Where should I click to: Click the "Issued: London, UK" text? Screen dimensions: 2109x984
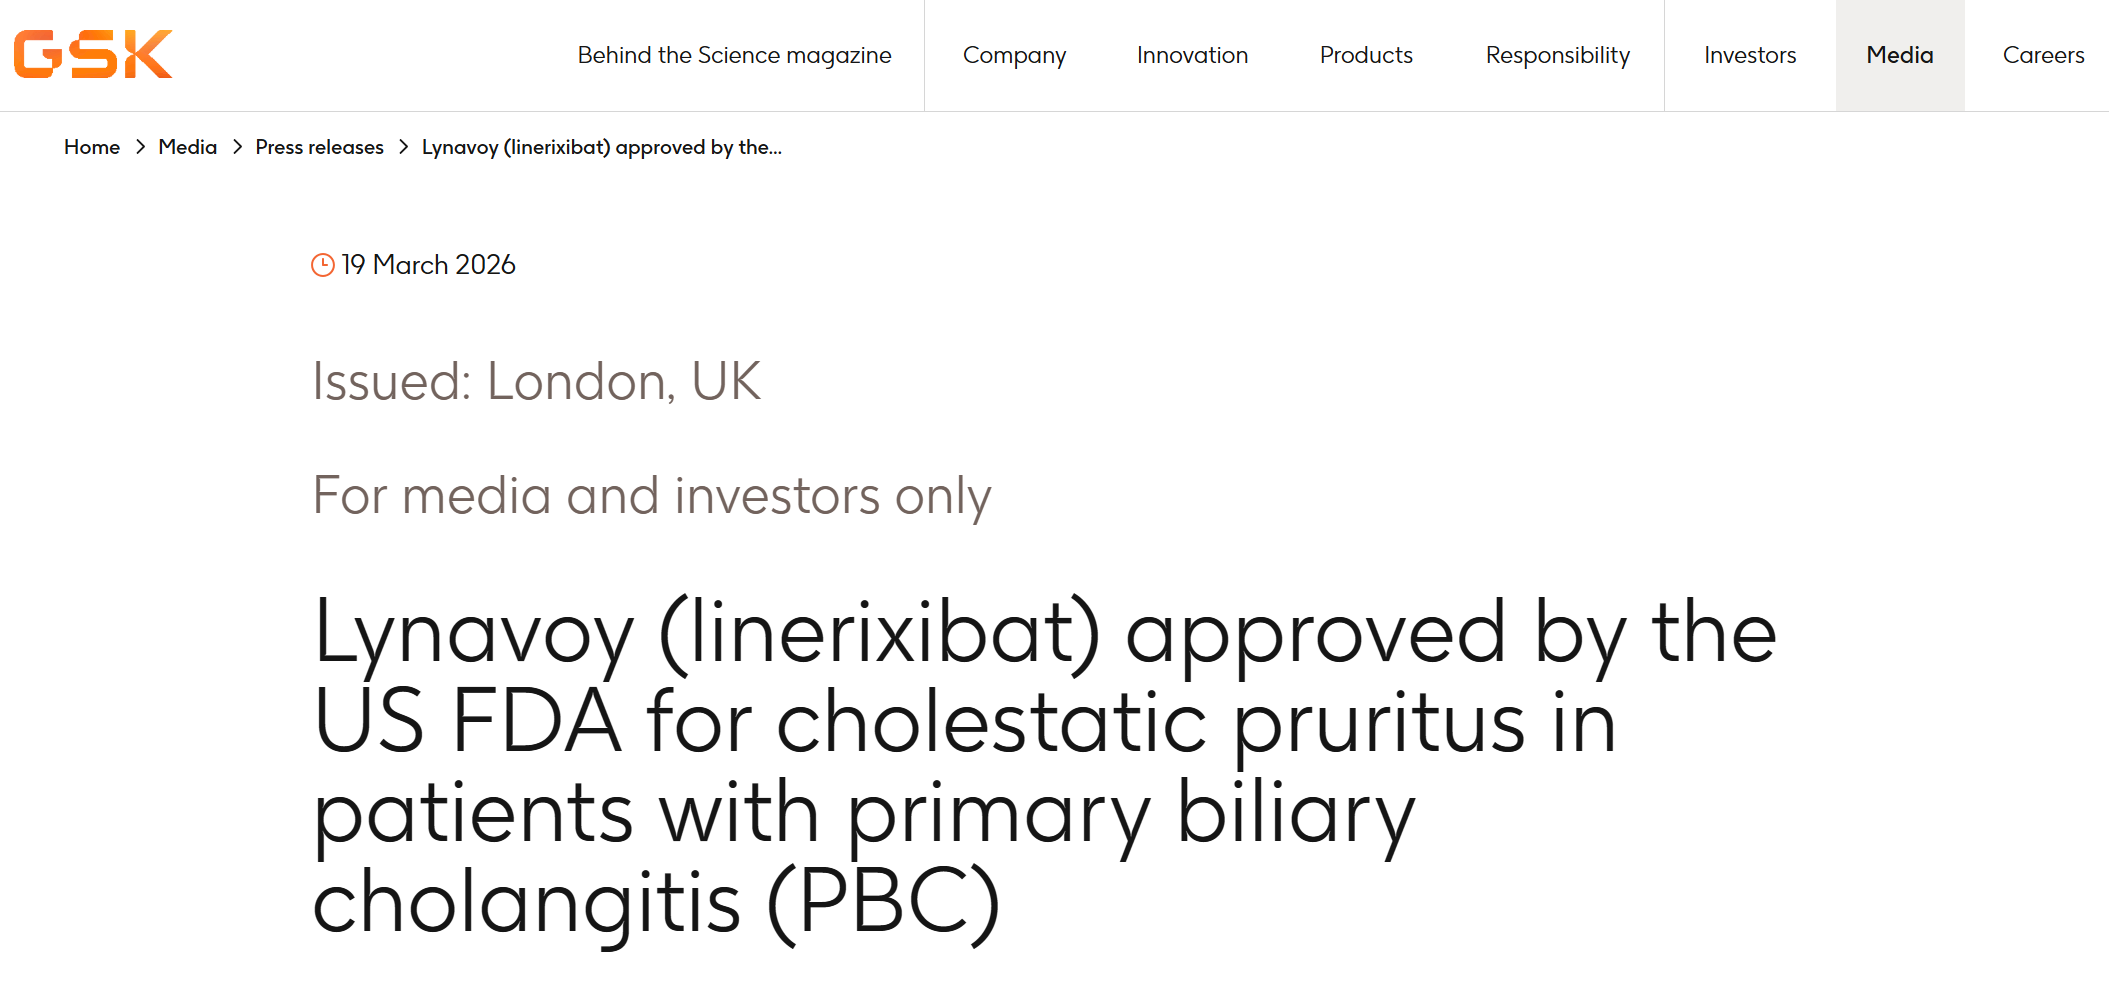[x=536, y=381]
